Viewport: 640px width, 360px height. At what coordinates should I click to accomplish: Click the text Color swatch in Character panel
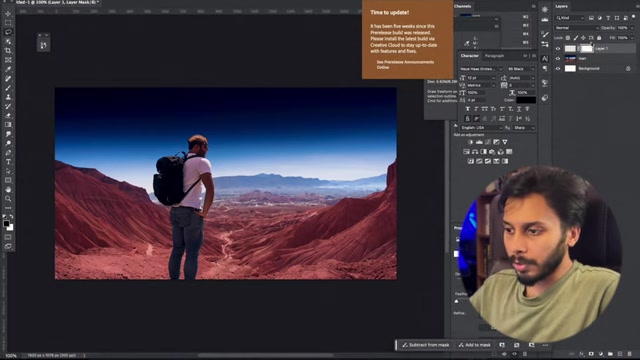(x=526, y=100)
